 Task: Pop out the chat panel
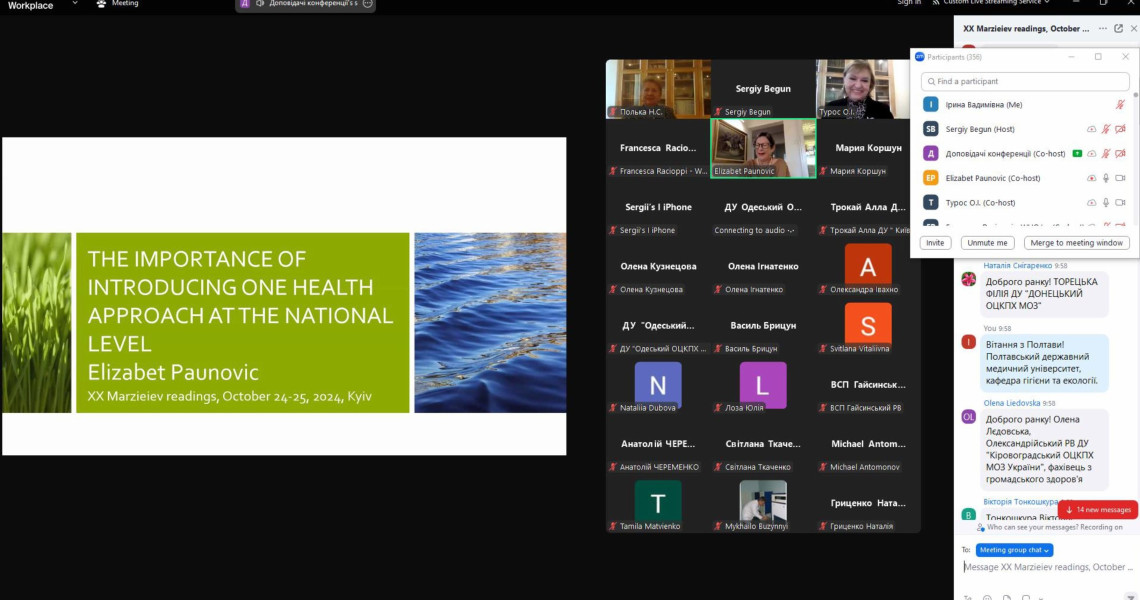coord(1118,28)
